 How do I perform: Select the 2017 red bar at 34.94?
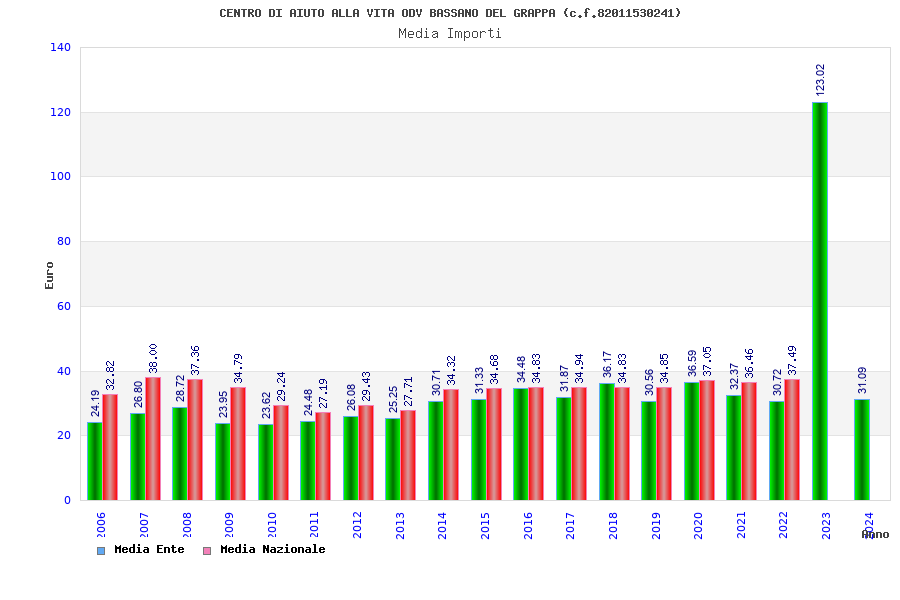pyautogui.click(x=579, y=443)
